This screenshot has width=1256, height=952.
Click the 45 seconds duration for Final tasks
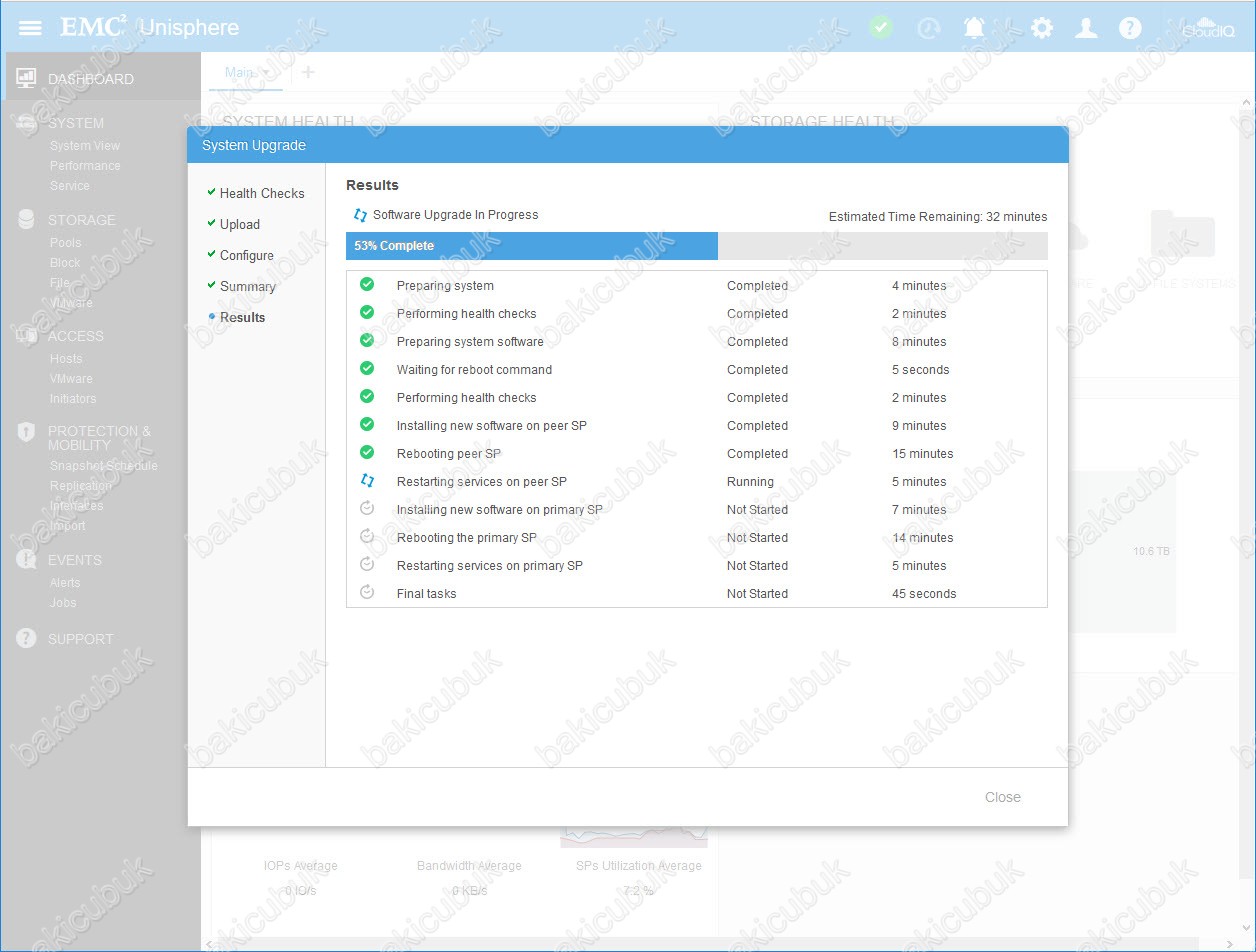tap(924, 594)
